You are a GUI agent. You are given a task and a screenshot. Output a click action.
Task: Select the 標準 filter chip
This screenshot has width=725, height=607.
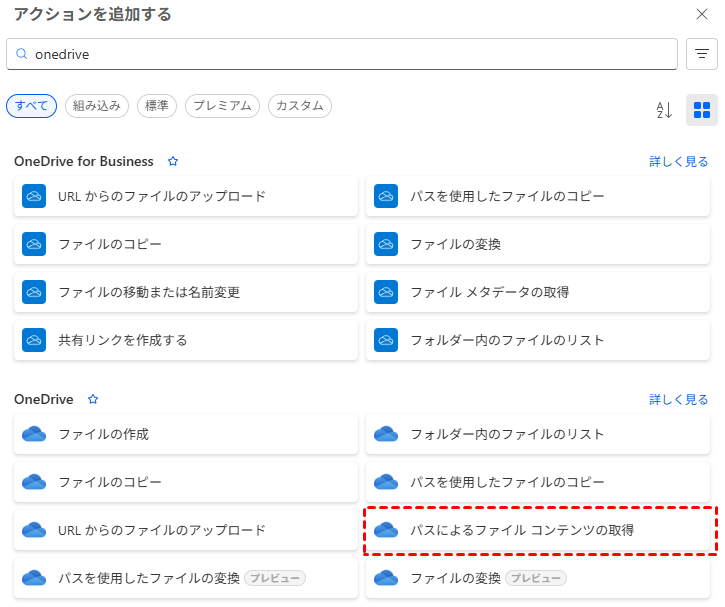click(x=157, y=106)
